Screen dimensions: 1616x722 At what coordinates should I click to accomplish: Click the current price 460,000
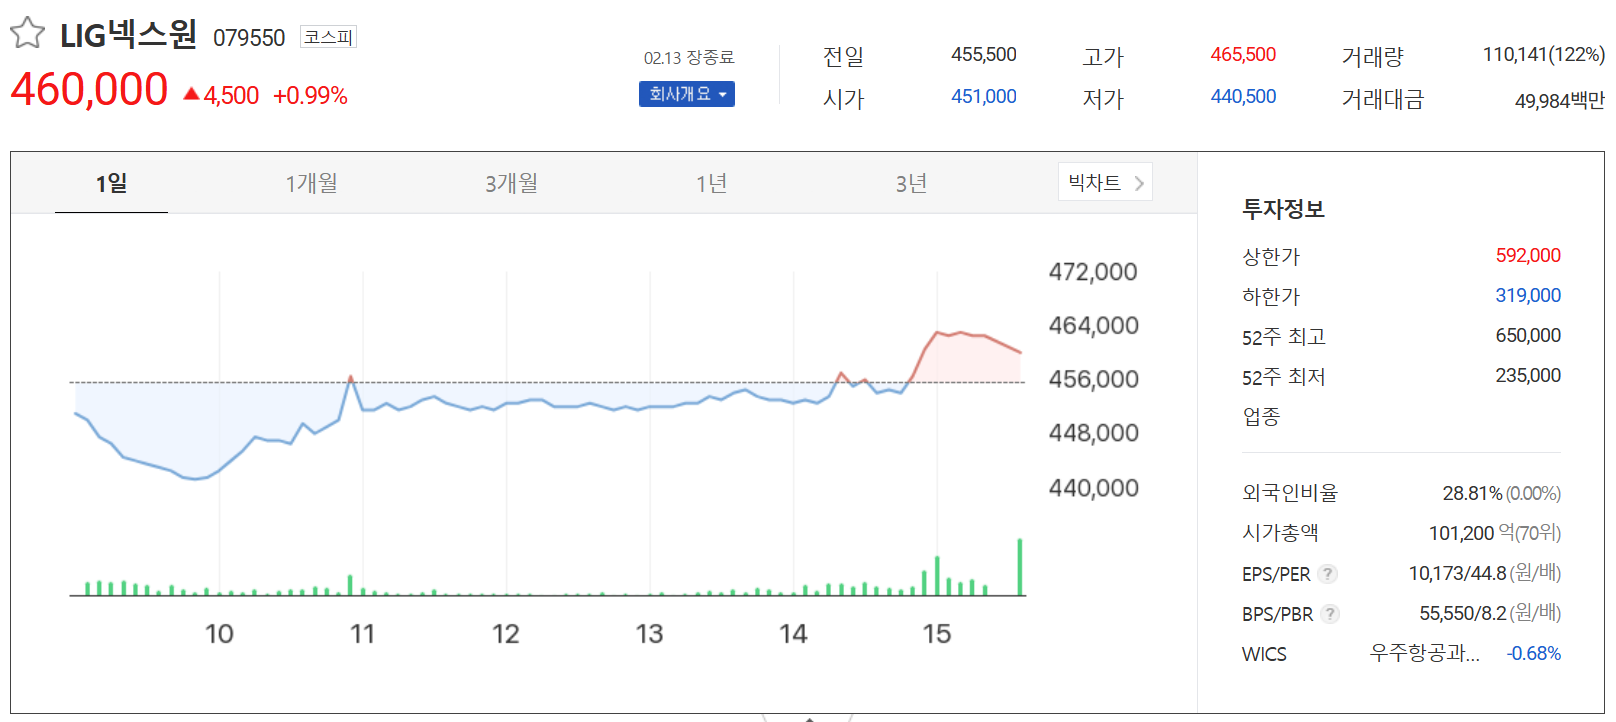pyautogui.click(x=89, y=90)
